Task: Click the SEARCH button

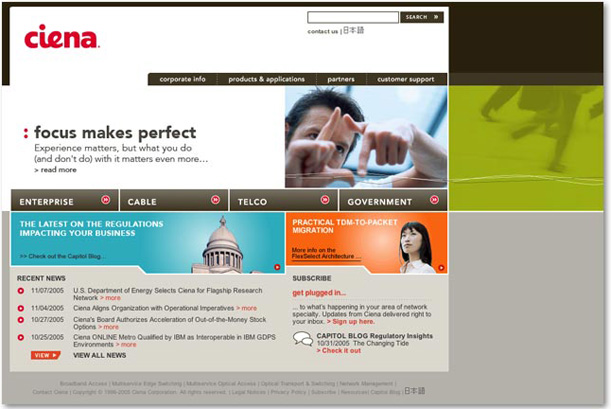Action: 422,17
